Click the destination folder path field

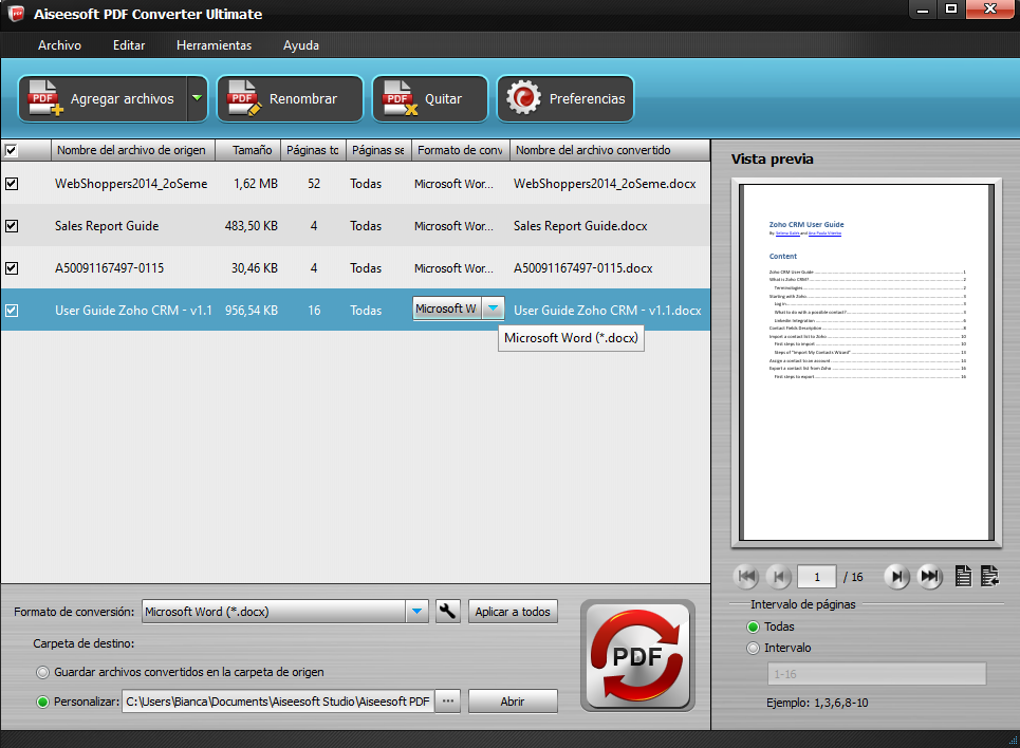[x=278, y=702]
